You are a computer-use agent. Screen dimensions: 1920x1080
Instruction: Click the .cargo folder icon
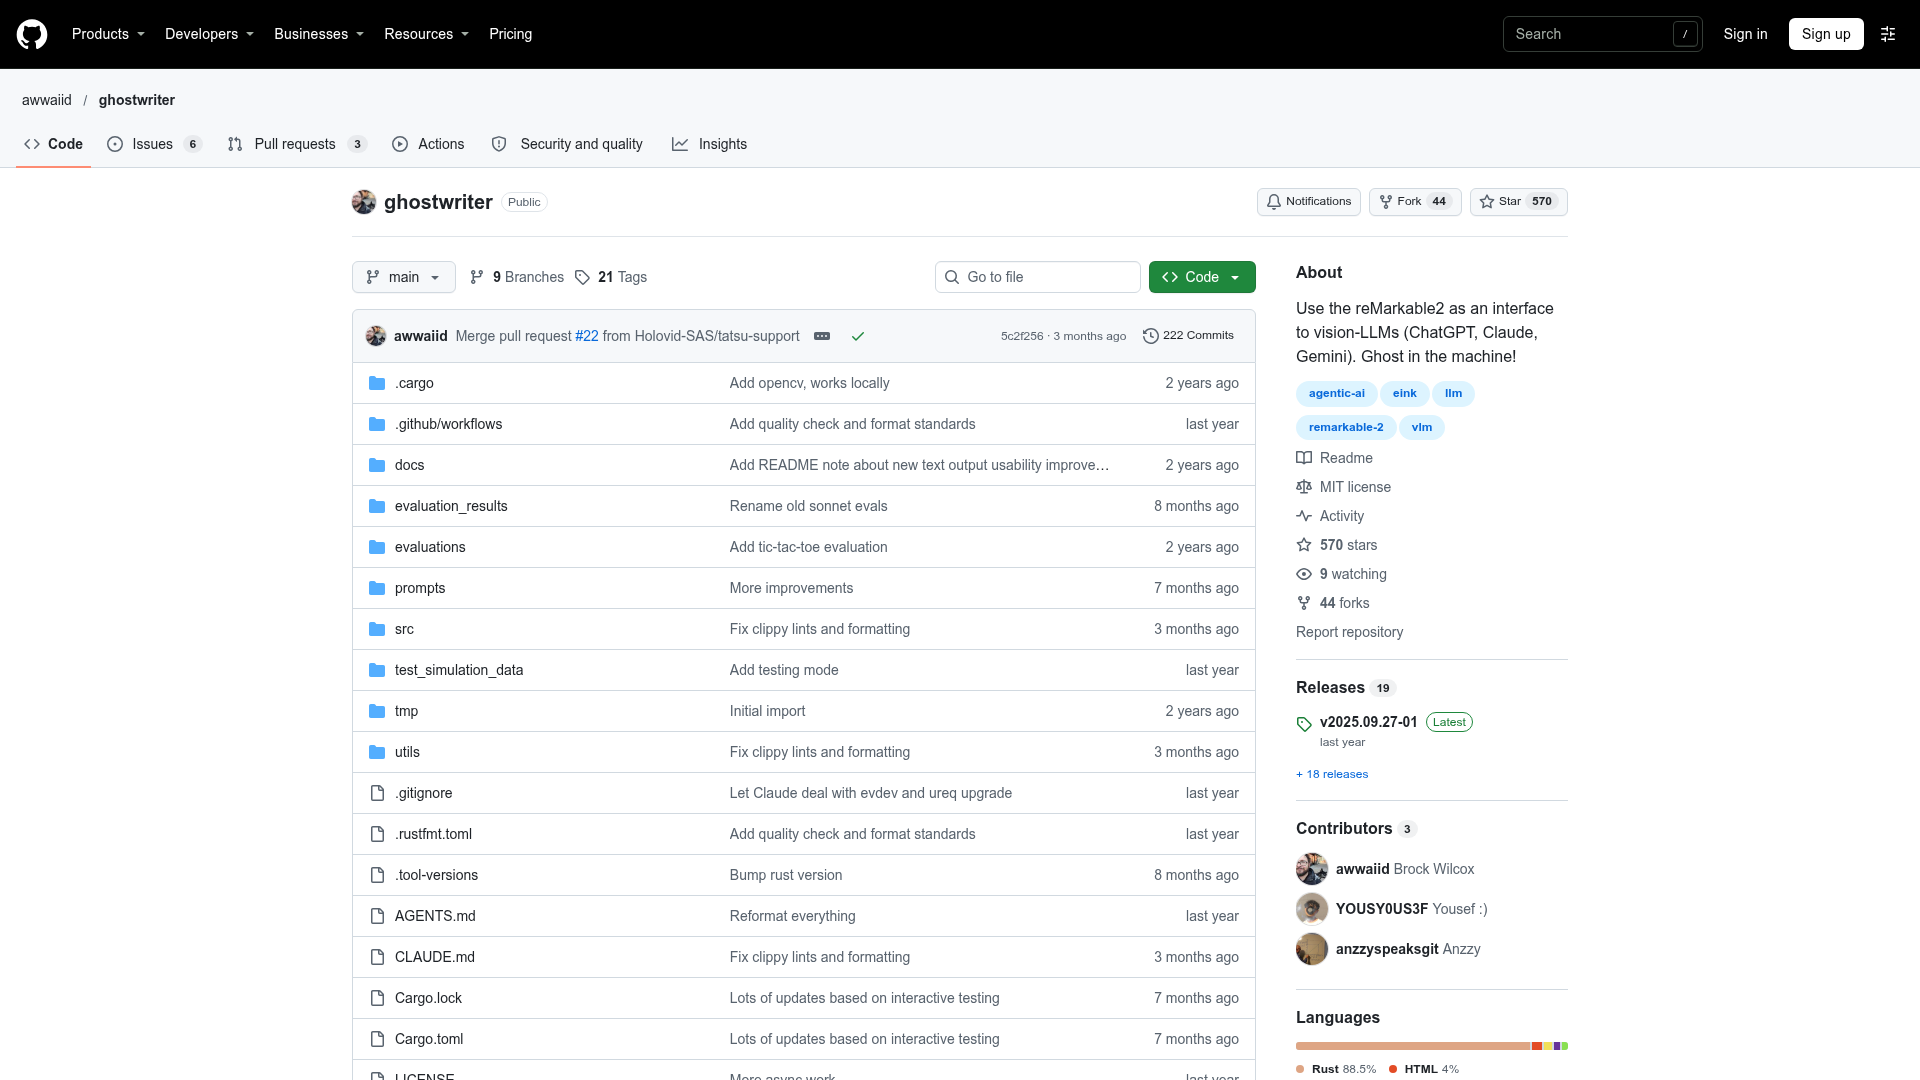[377, 383]
